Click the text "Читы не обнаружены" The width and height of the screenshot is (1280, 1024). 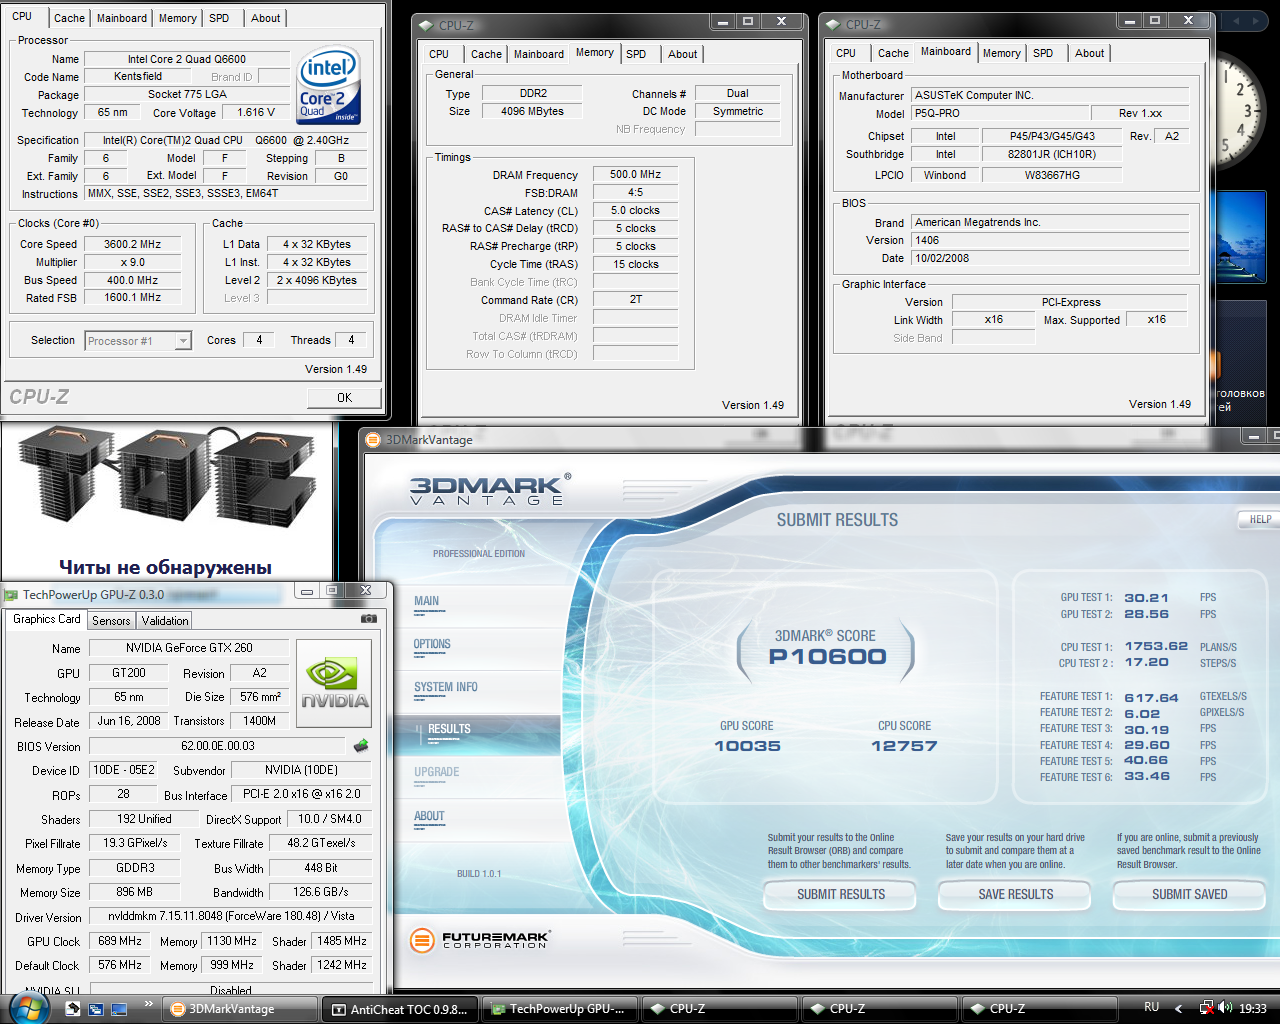point(165,567)
